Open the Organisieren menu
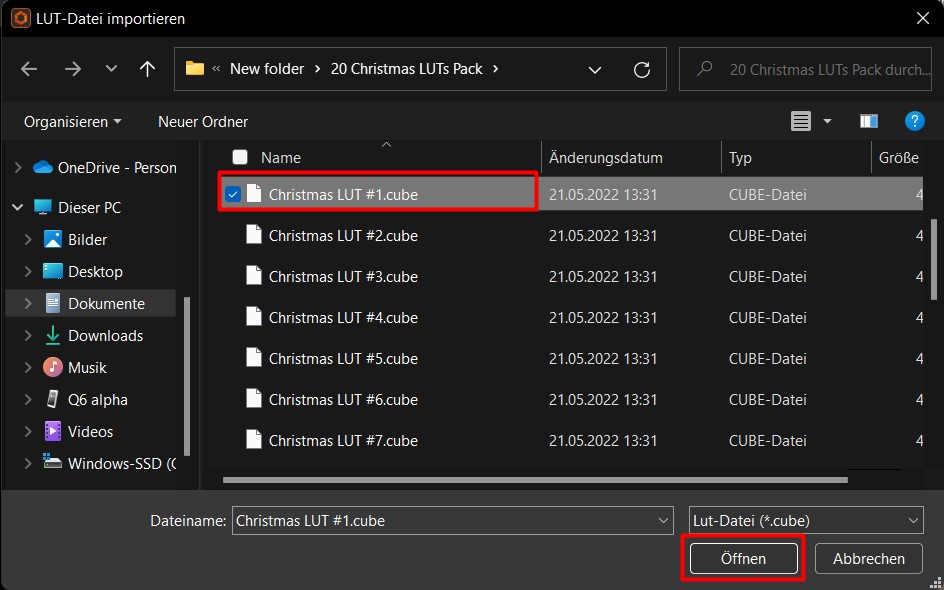 tap(72, 122)
